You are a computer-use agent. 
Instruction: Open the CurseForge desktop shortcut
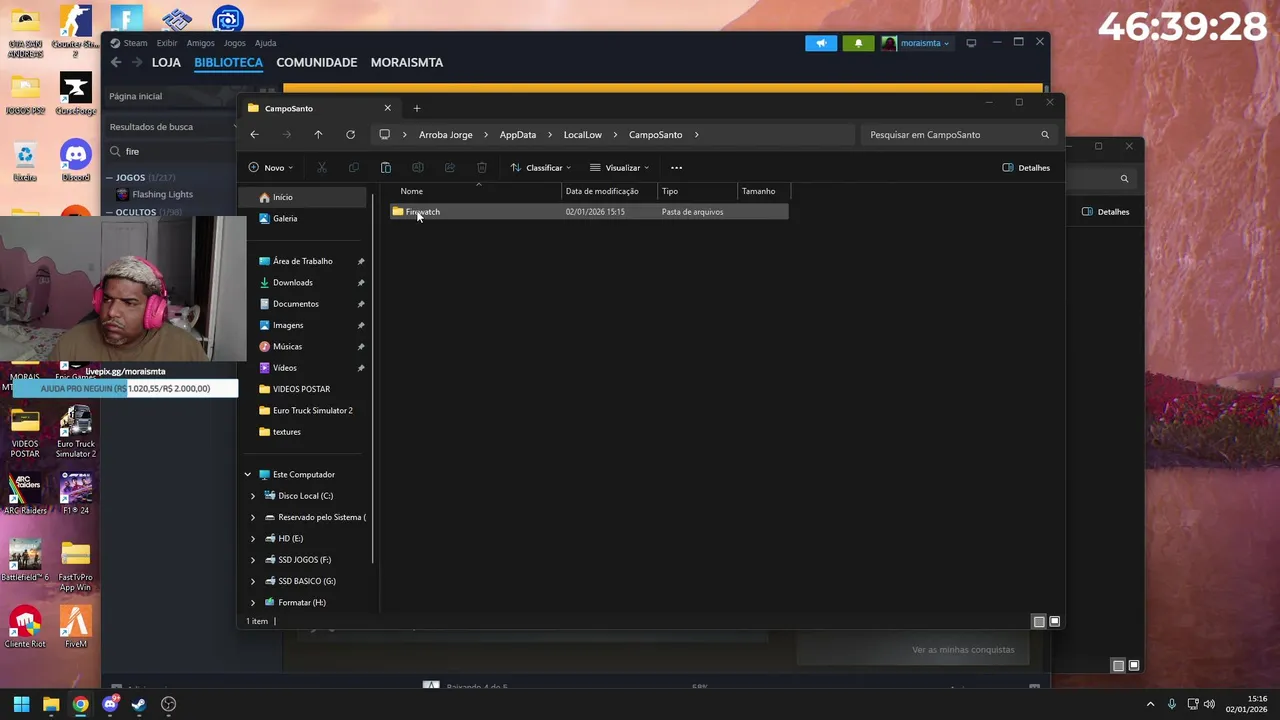[75, 95]
